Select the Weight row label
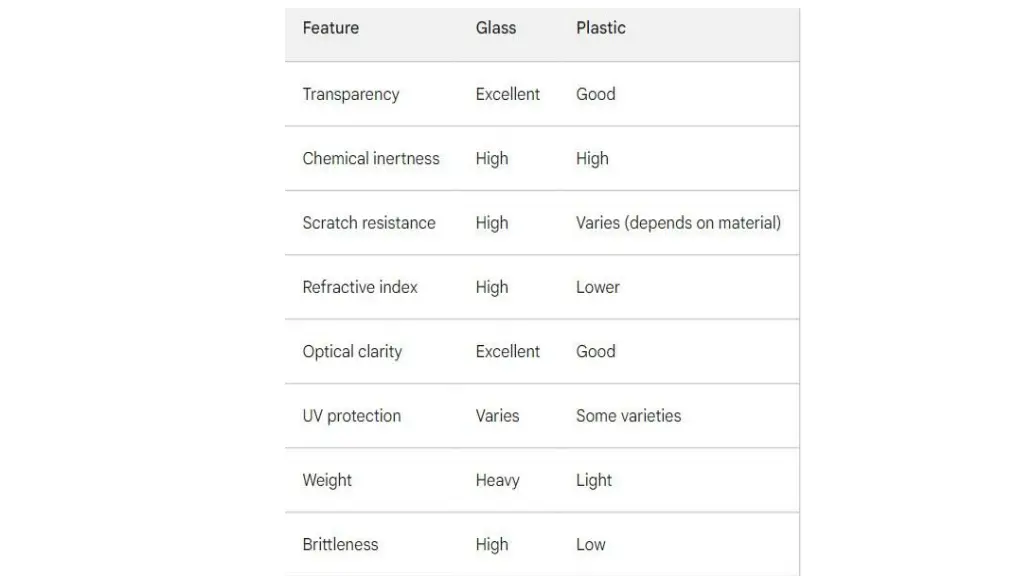Image resolution: width=1024 pixels, height=576 pixels. 327,481
